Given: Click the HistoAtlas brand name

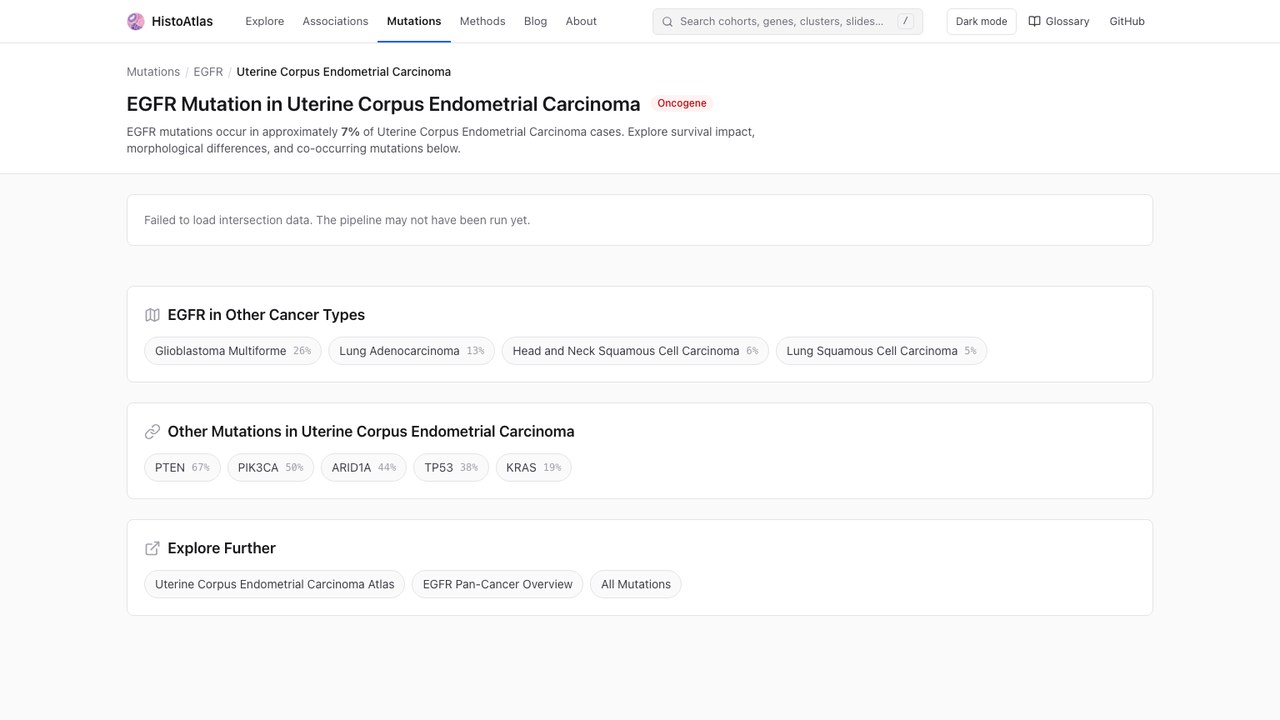Looking at the screenshot, I should (182, 21).
